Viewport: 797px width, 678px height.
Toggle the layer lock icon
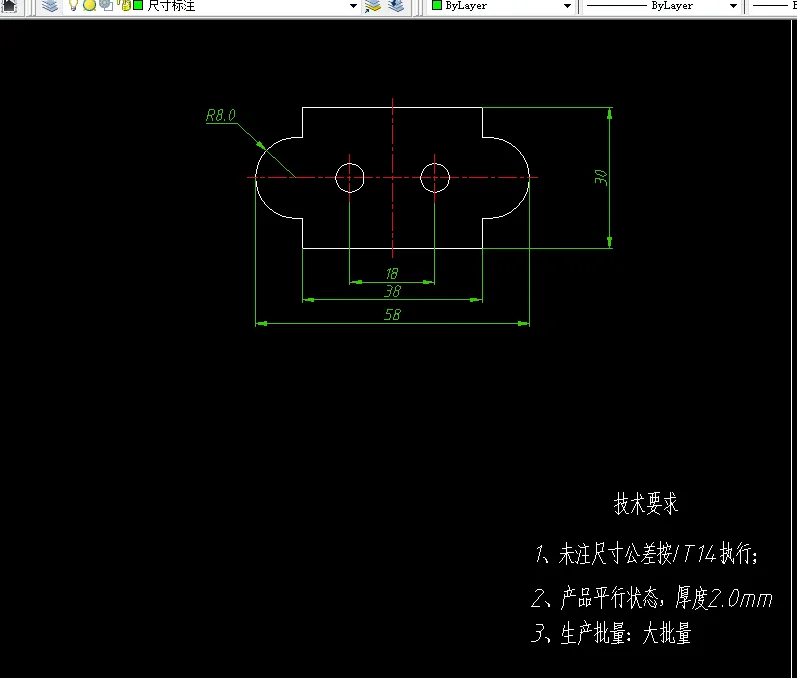(x=124, y=5)
